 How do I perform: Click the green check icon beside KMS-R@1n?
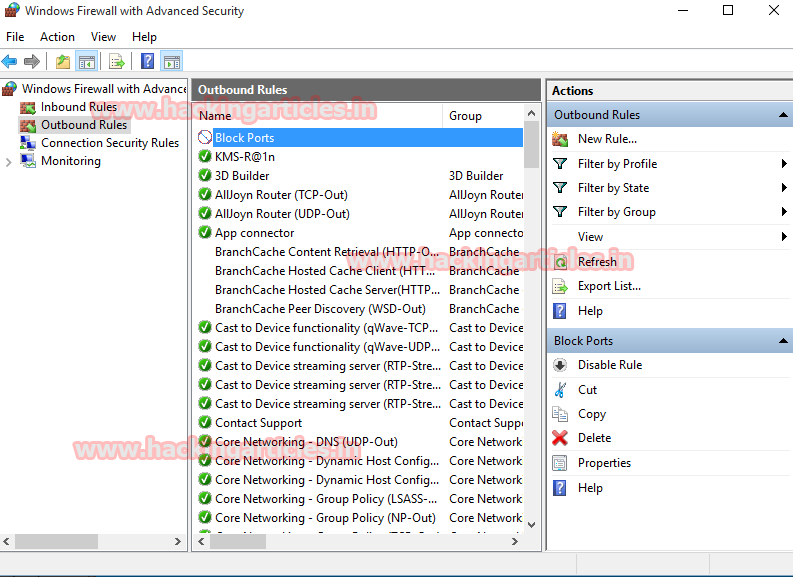pyautogui.click(x=205, y=156)
